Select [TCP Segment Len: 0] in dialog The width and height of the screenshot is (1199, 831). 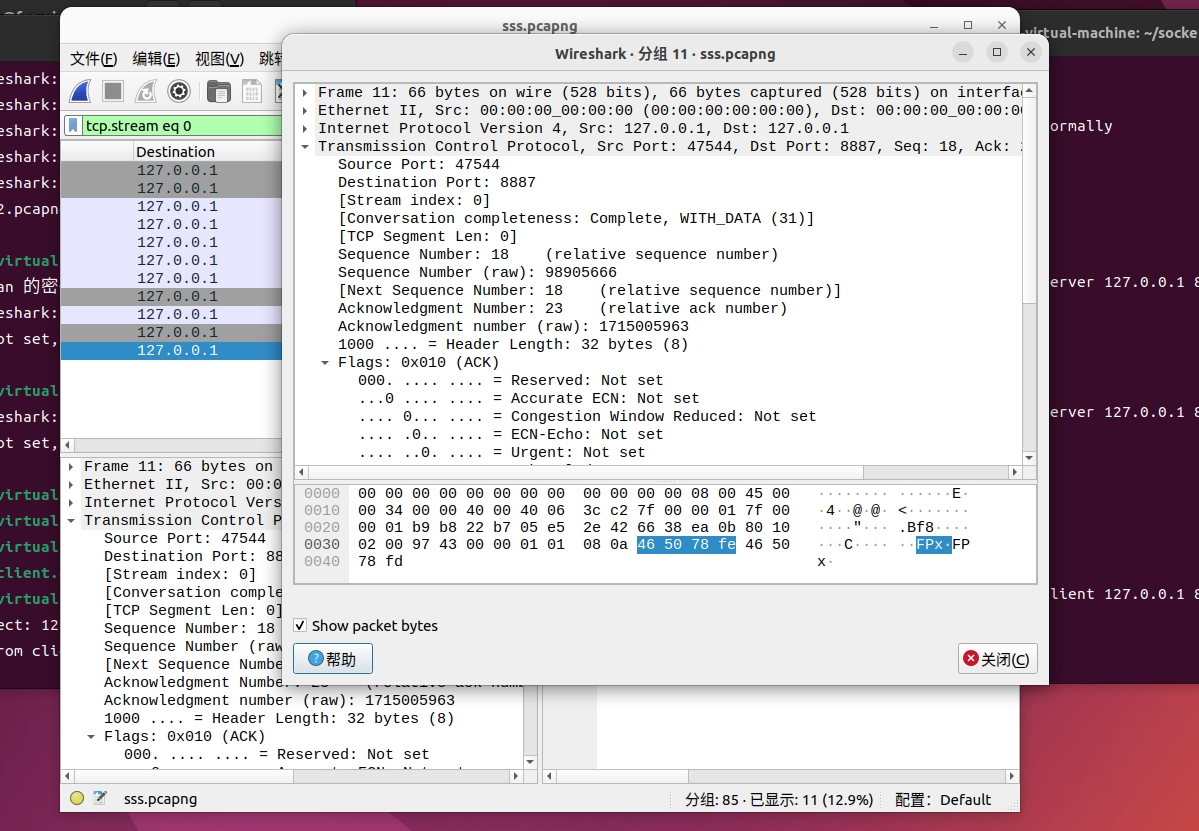coord(427,236)
